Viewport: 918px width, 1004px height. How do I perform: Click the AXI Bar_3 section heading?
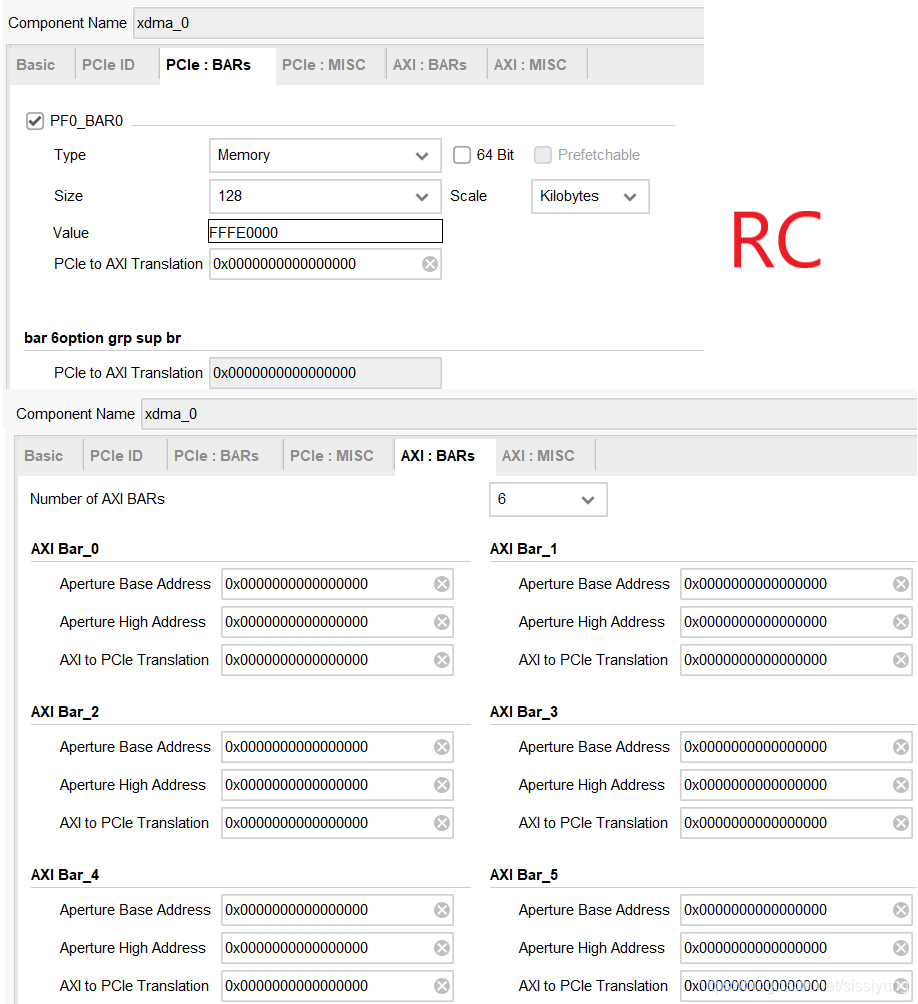point(524,712)
